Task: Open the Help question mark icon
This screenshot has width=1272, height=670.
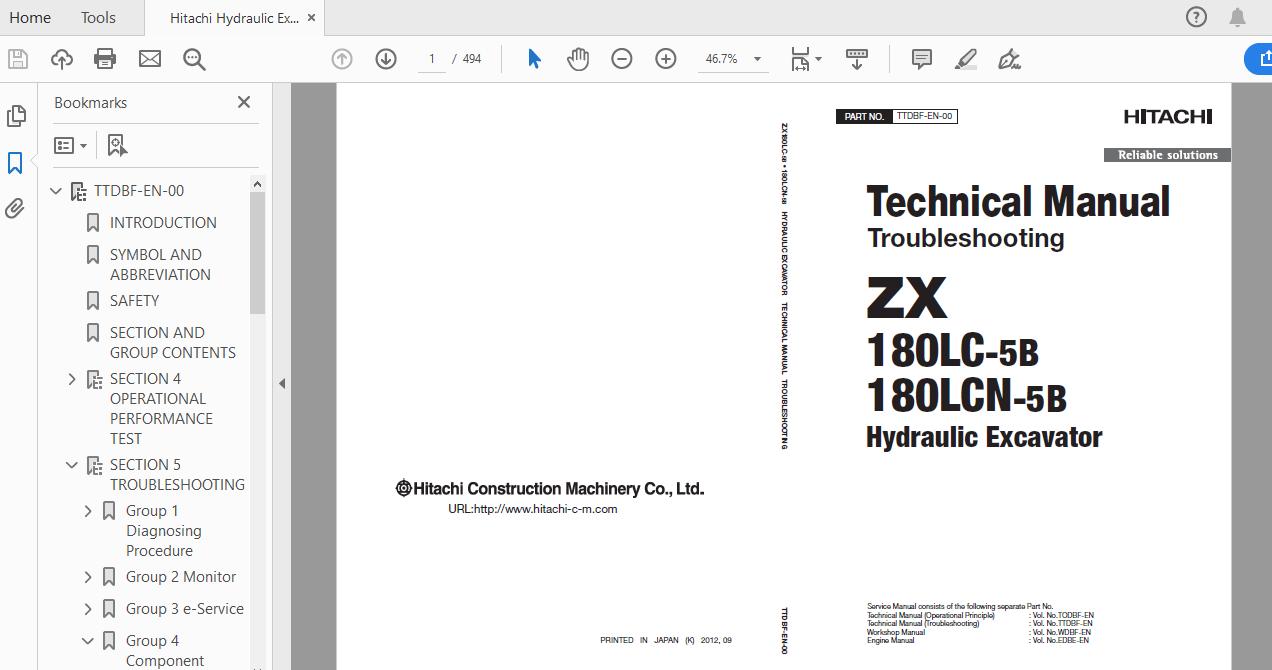Action: coord(1196,17)
